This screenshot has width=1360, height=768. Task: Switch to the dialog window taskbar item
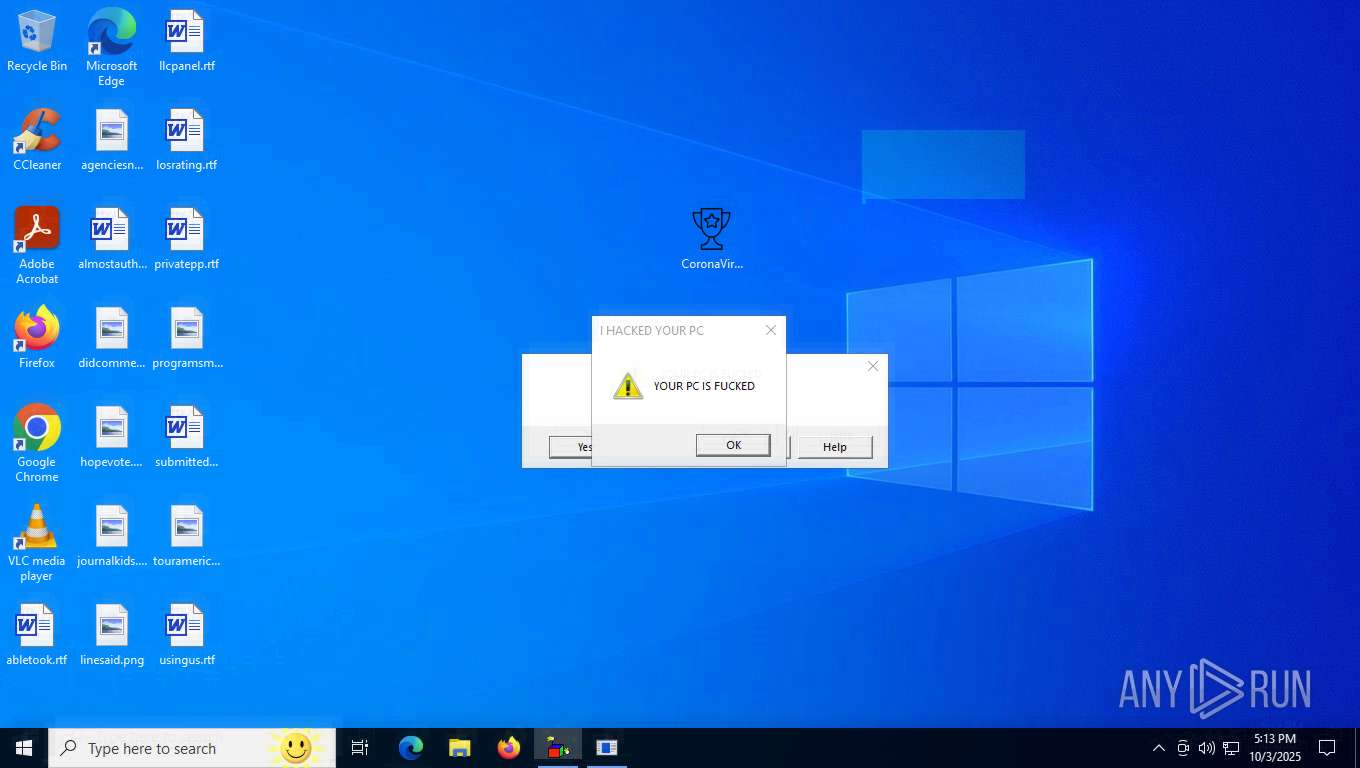(x=607, y=748)
